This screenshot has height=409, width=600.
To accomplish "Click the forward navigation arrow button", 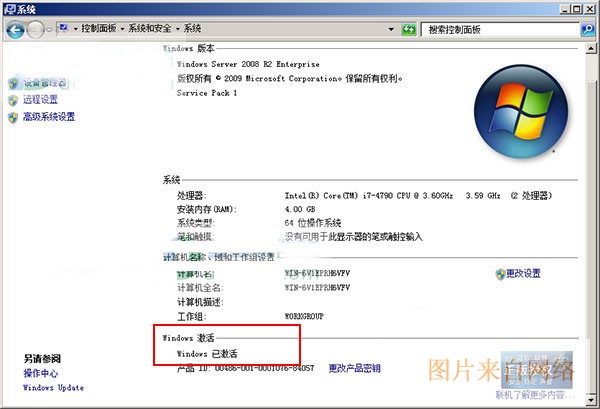I will [x=36, y=29].
